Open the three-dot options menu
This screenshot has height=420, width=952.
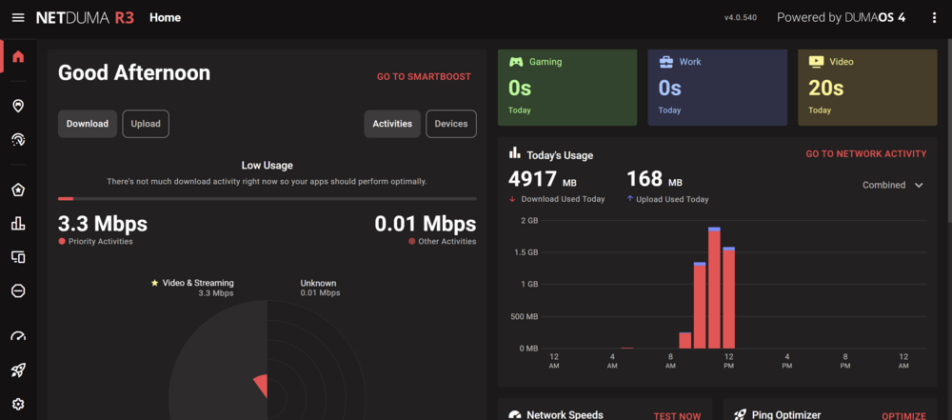click(x=934, y=18)
